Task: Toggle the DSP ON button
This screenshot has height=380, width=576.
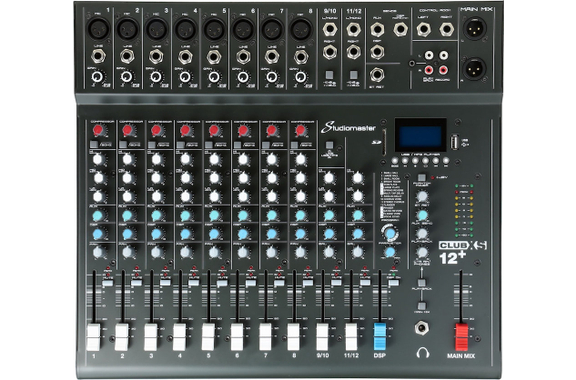Action: [x=394, y=283]
